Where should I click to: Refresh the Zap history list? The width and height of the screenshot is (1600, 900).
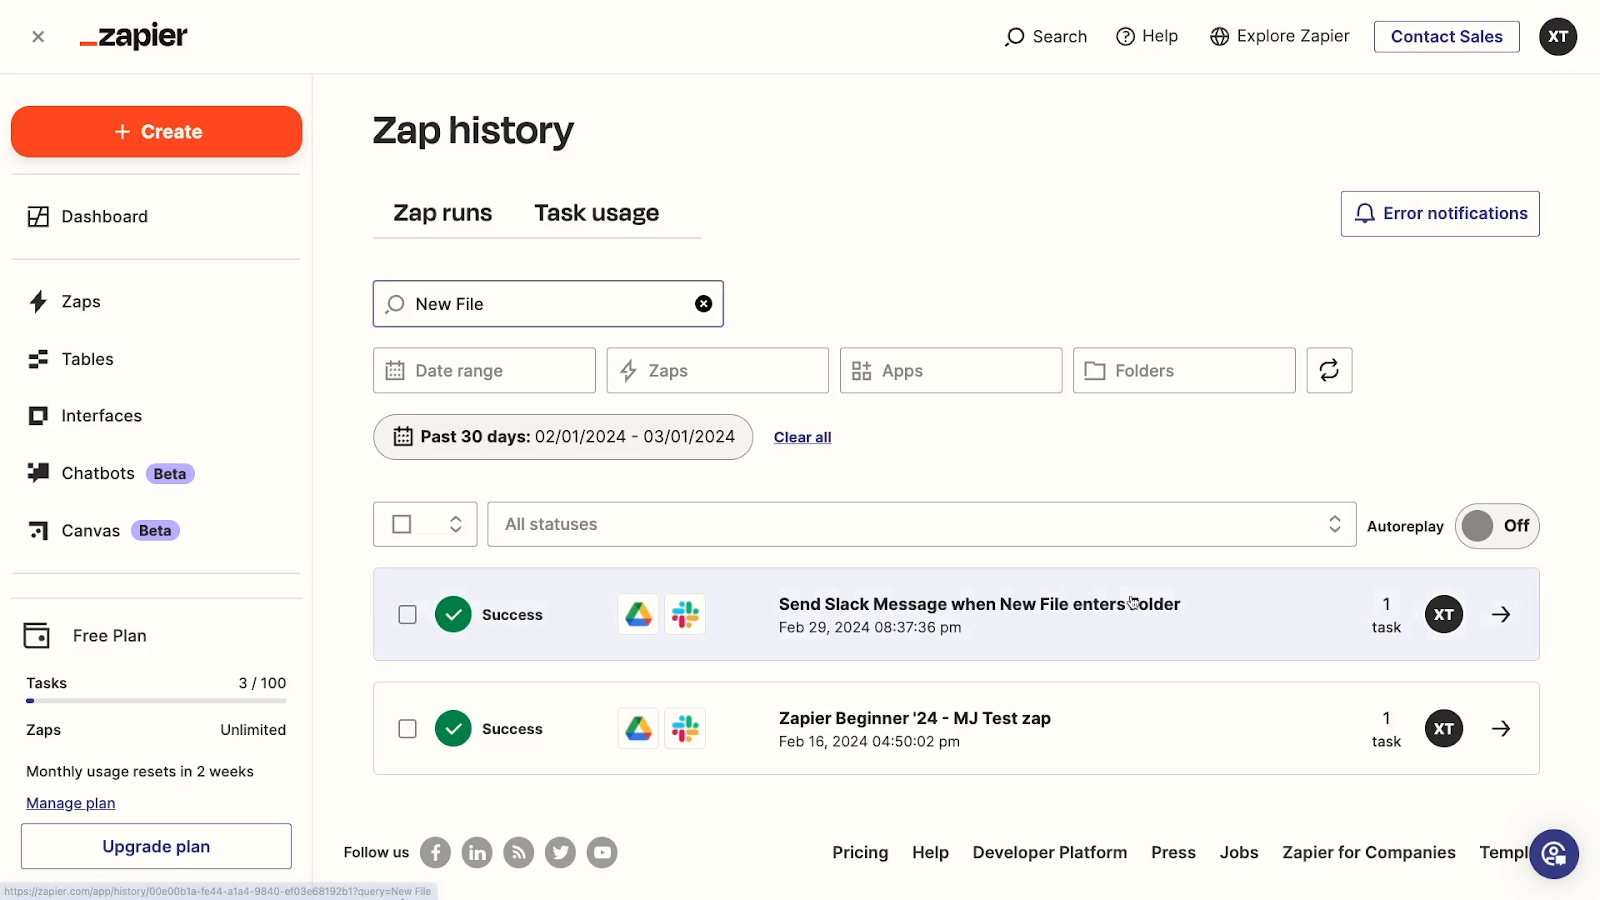[1329, 371]
